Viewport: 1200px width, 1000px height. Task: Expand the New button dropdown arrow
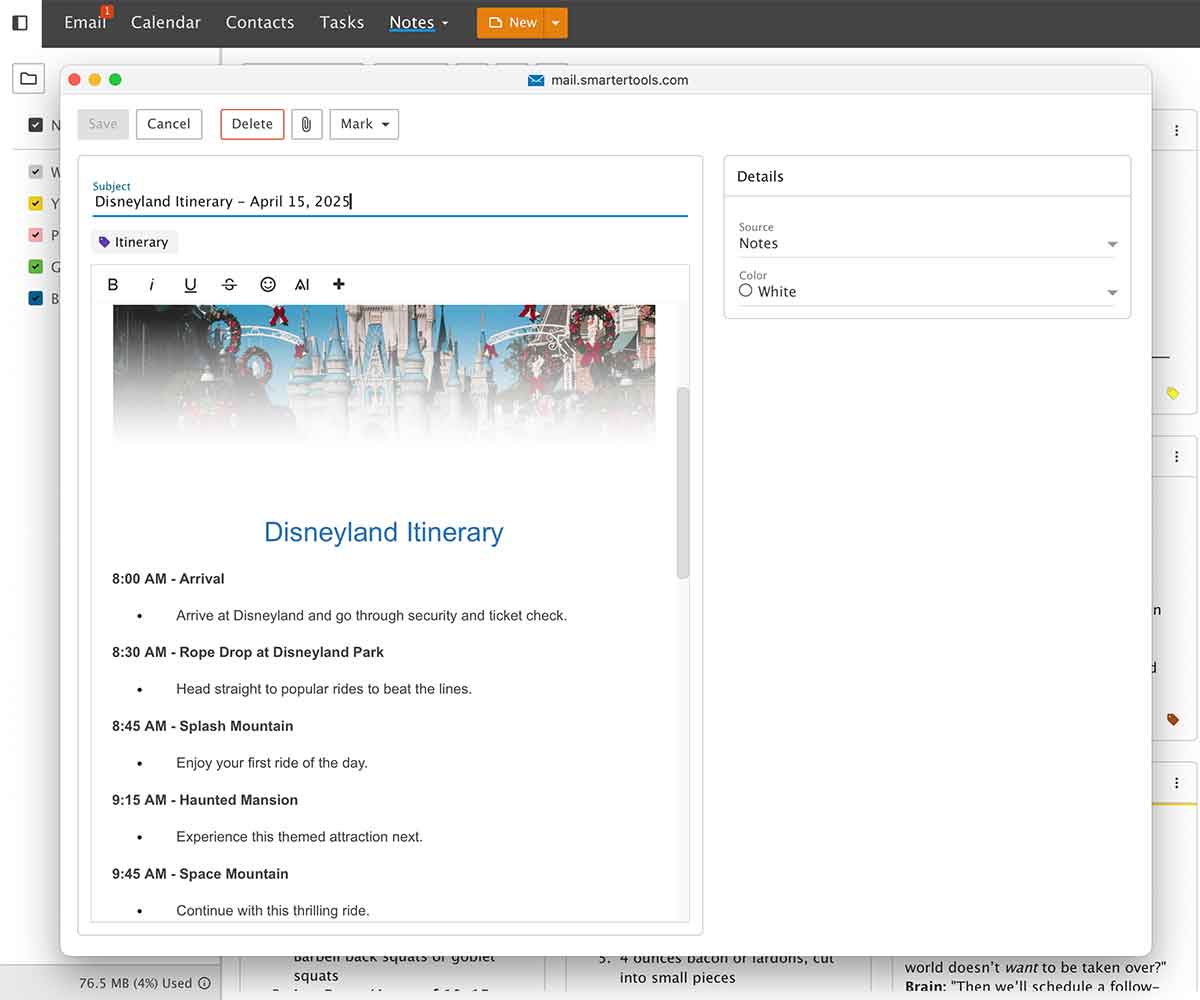(x=556, y=23)
